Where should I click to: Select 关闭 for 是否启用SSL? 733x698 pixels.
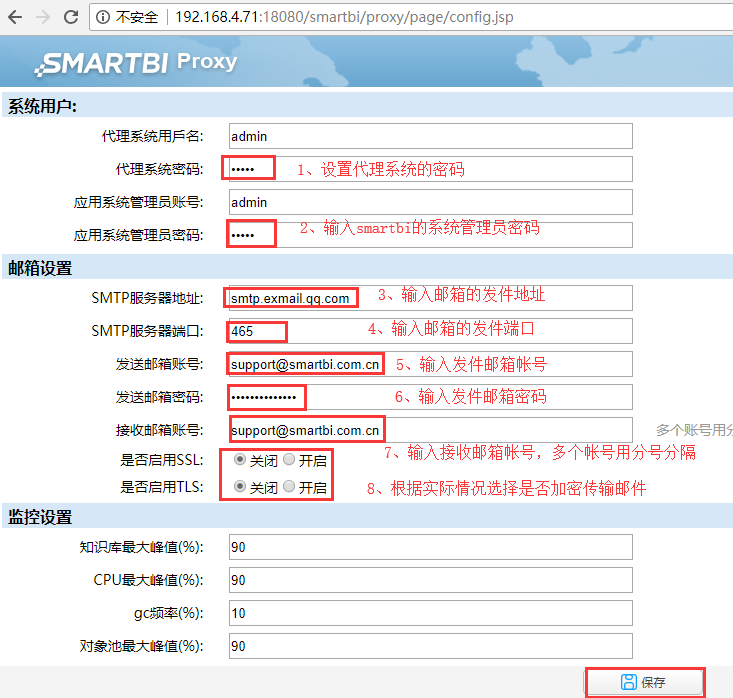click(x=240, y=460)
